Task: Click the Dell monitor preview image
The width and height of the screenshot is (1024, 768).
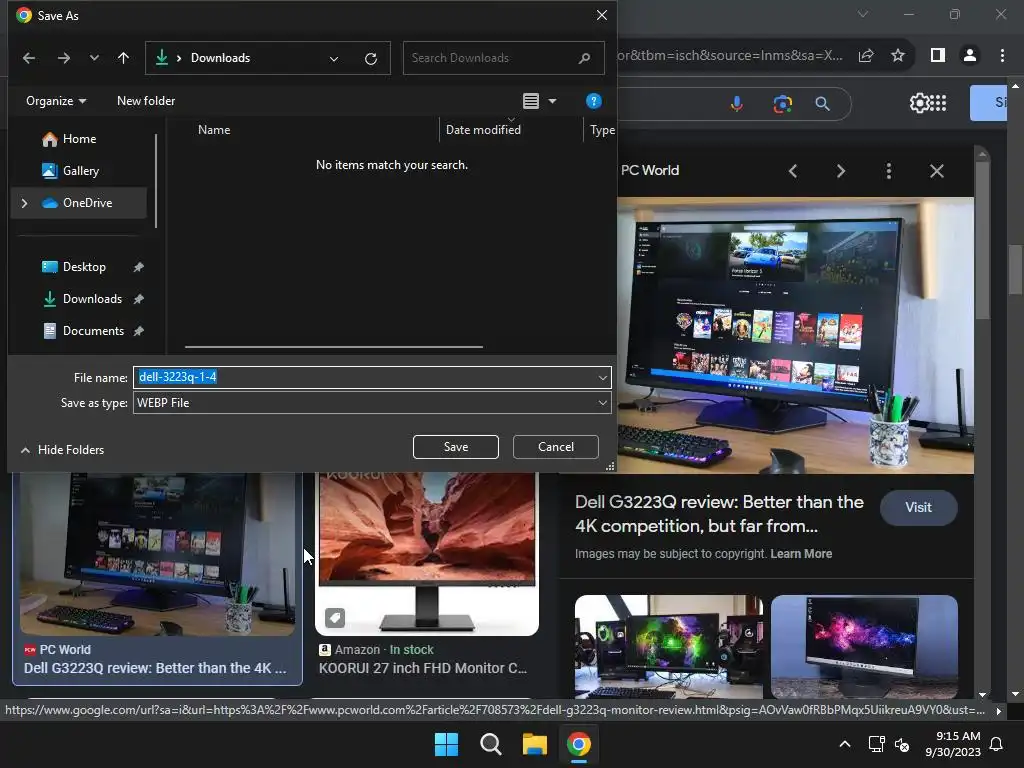Action: coord(795,335)
